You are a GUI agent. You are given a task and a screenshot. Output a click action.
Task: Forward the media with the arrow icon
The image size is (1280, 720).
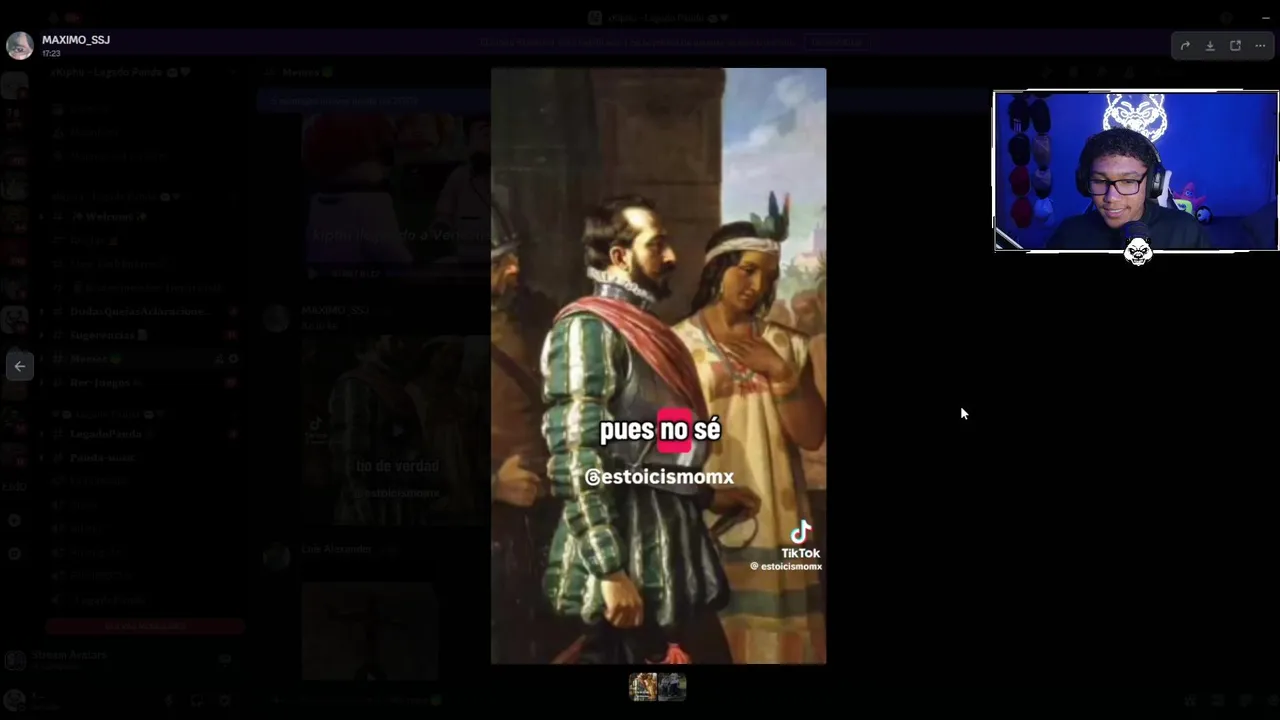tap(1185, 46)
